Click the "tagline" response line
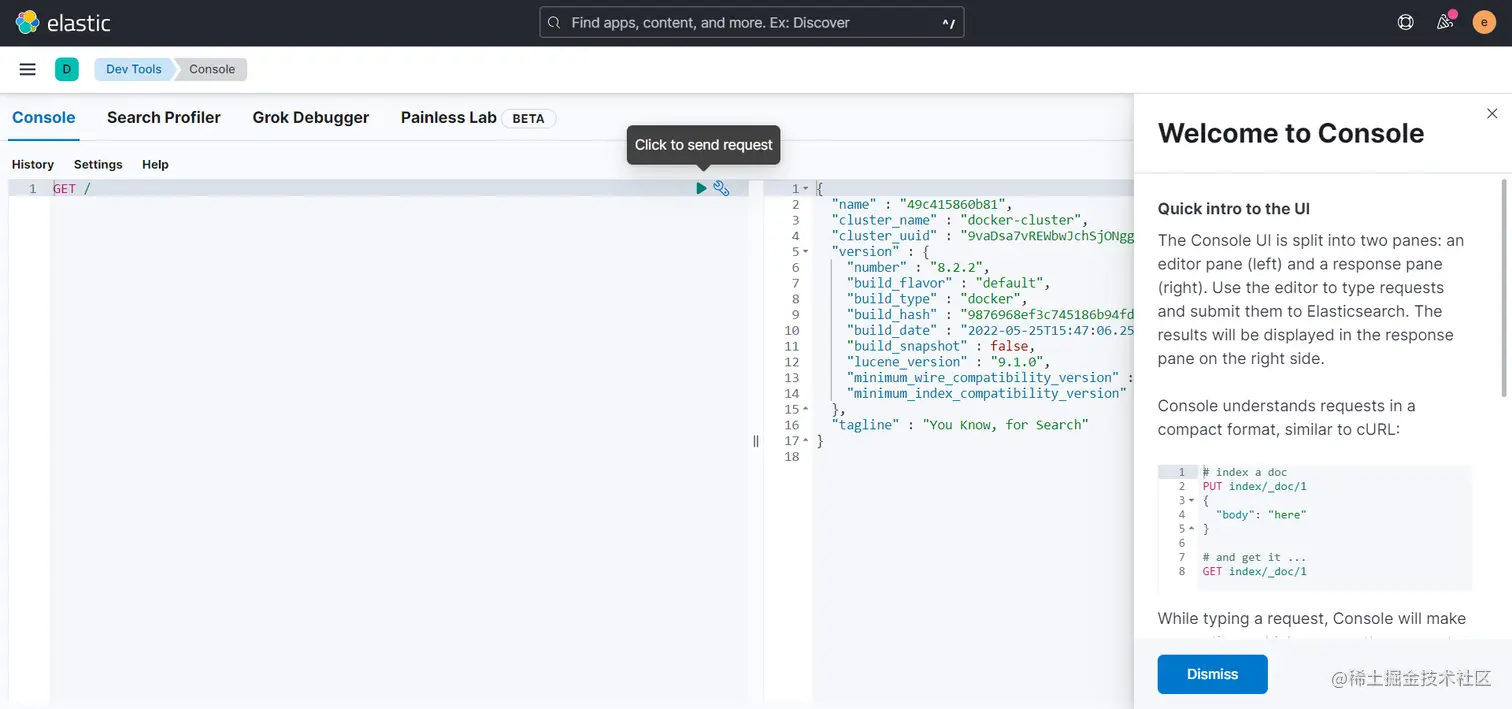This screenshot has height=709, width=1512. [959, 425]
